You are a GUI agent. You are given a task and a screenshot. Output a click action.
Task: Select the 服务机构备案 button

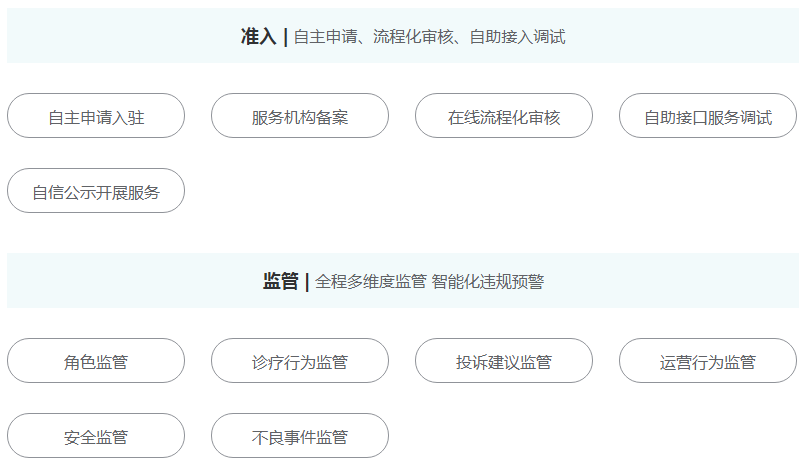(300, 115)
